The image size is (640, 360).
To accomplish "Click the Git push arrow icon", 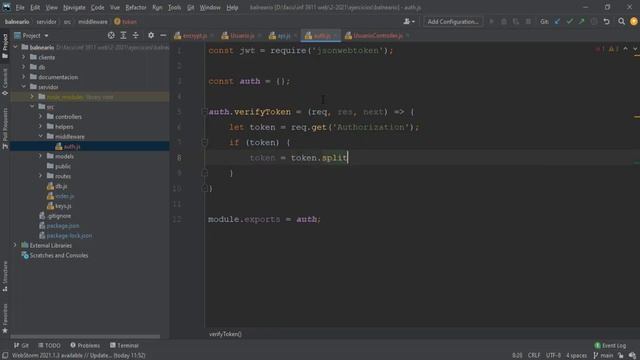I will coord(582,22).
